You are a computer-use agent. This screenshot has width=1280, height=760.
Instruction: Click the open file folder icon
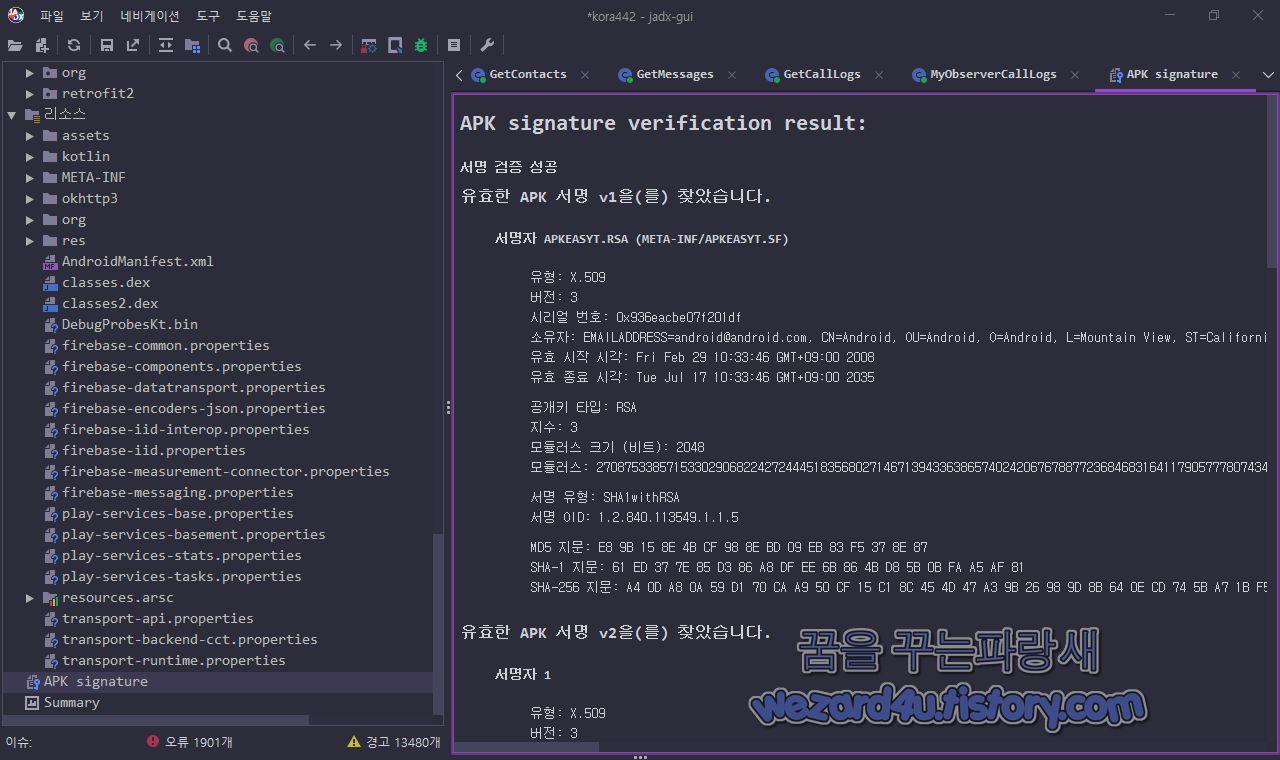point(15,45)
